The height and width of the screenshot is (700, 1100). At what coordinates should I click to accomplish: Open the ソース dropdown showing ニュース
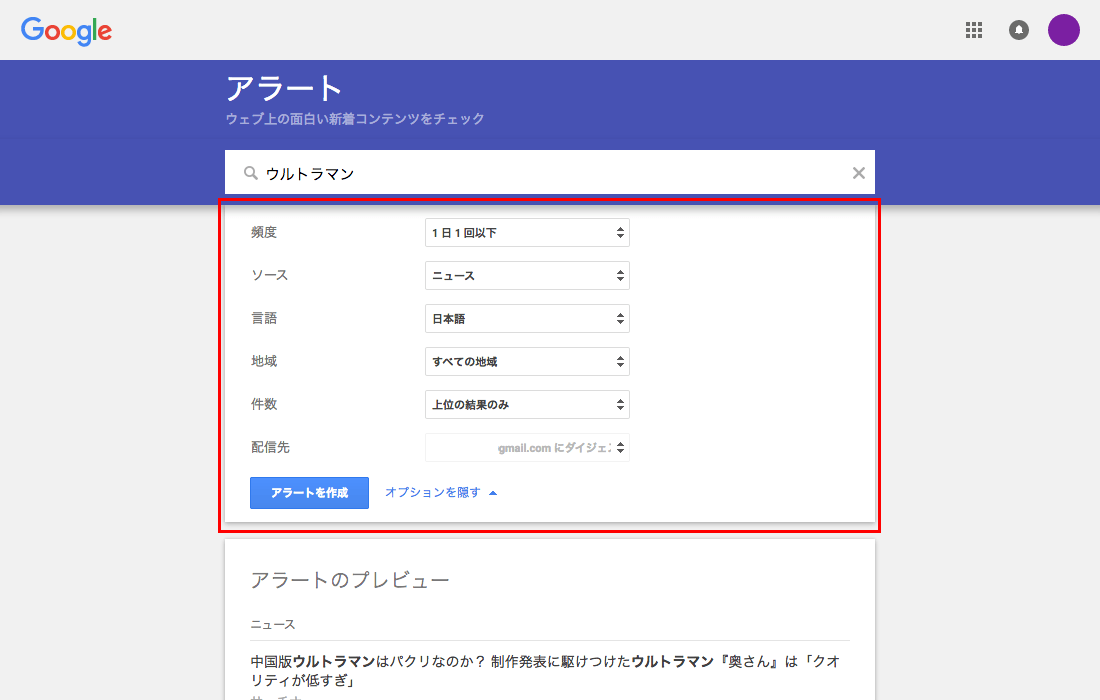tap(528, 276)
